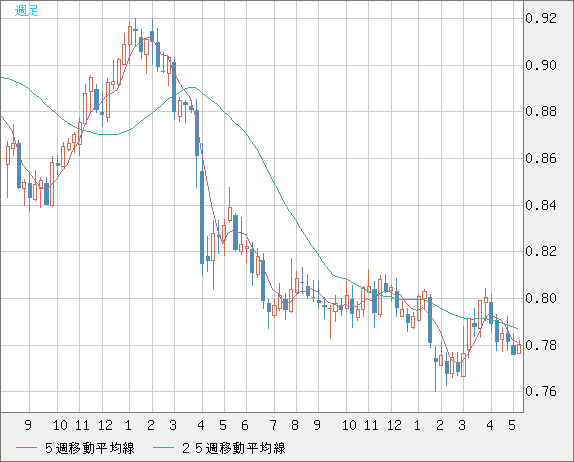
Task: Select the 0.76 price axis label
Action: coord(541,391)
